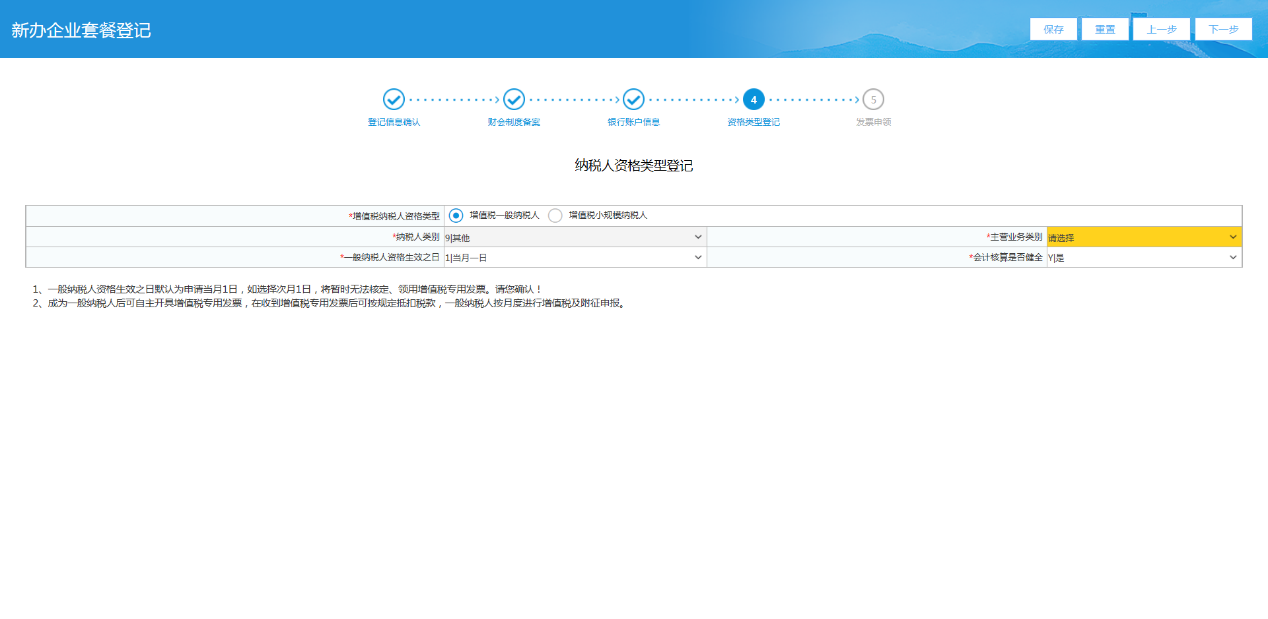Viewport: 1268px width, 619px height.
Task: Go to 财会制度备案 step label
Action: point(514,122)
